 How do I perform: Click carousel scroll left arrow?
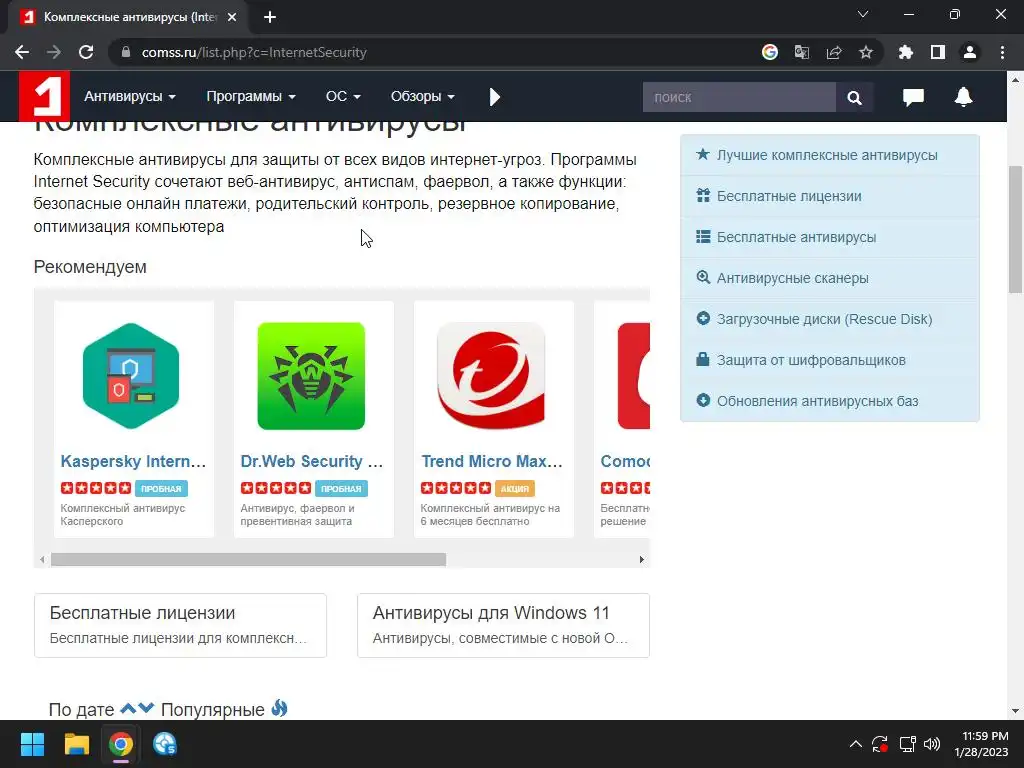[42, 560]
